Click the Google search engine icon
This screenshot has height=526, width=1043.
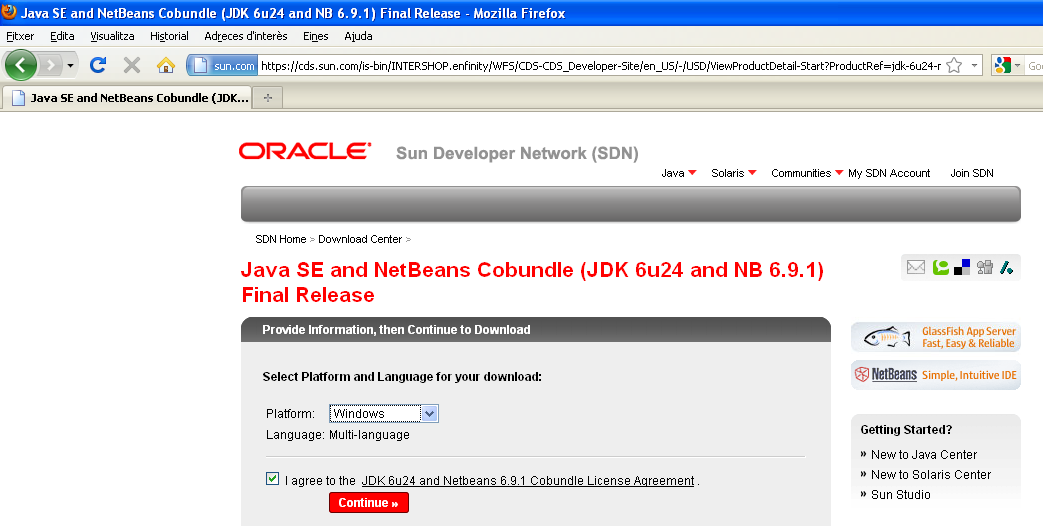point(1002,65)
